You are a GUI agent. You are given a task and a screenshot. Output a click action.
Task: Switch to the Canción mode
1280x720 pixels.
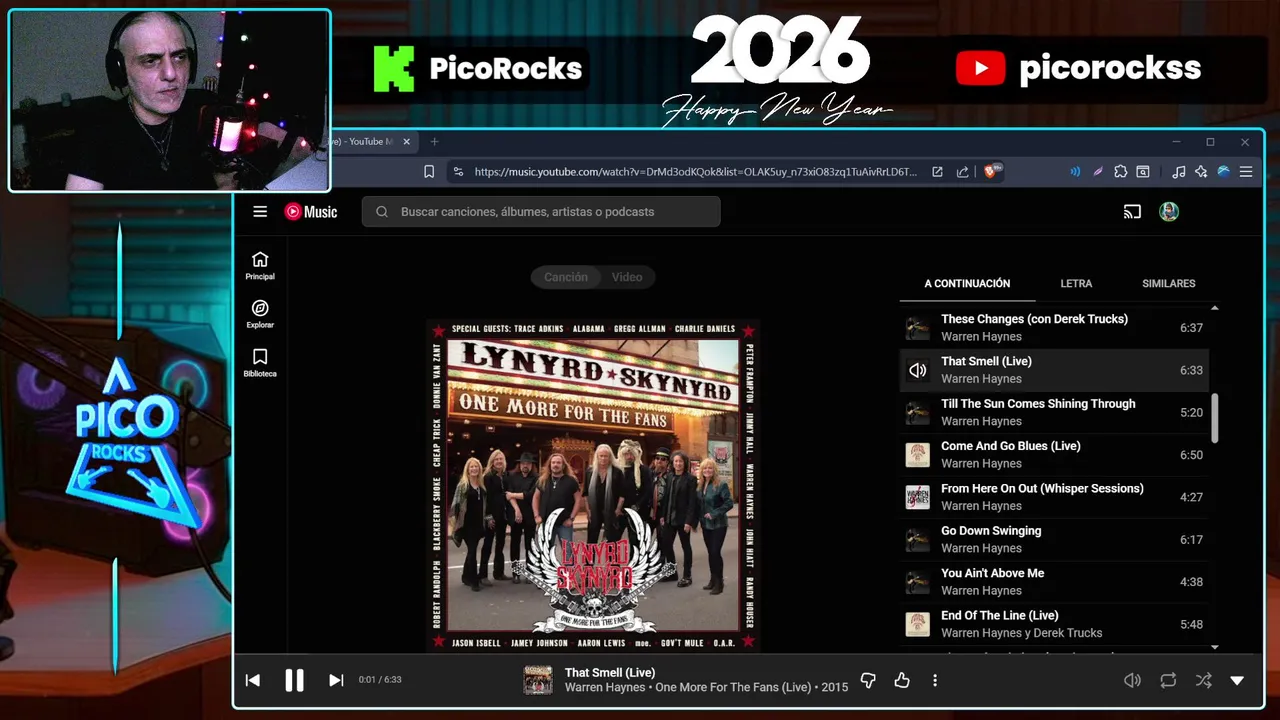pyautogui.click(x=566, y=277)
